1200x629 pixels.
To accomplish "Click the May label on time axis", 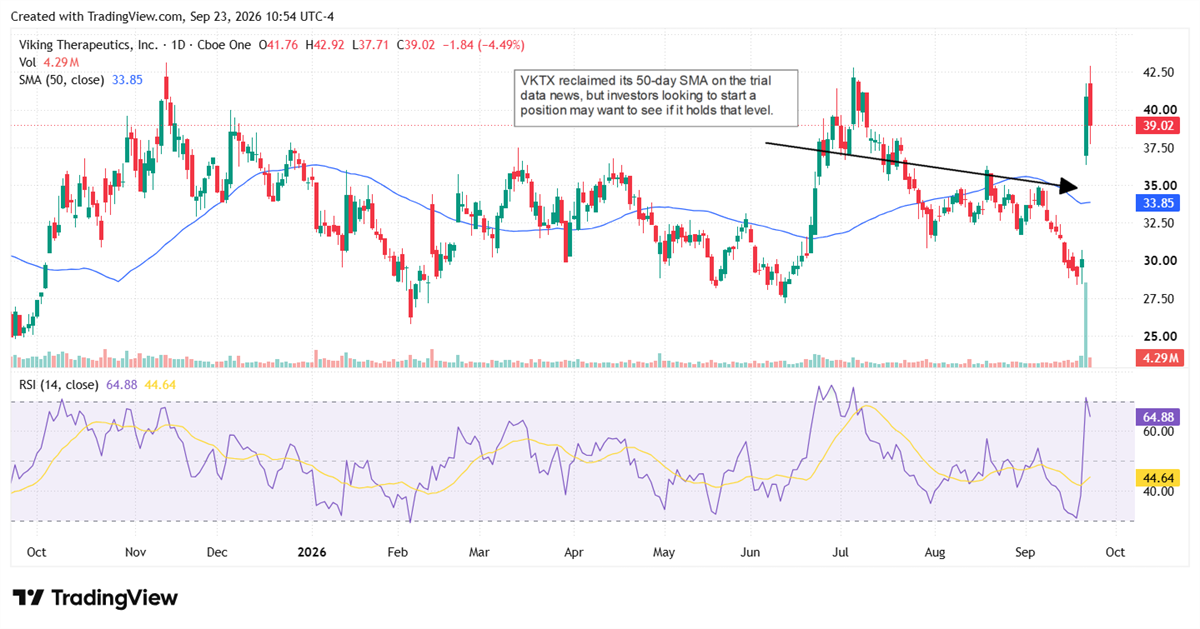I will 665,551.
